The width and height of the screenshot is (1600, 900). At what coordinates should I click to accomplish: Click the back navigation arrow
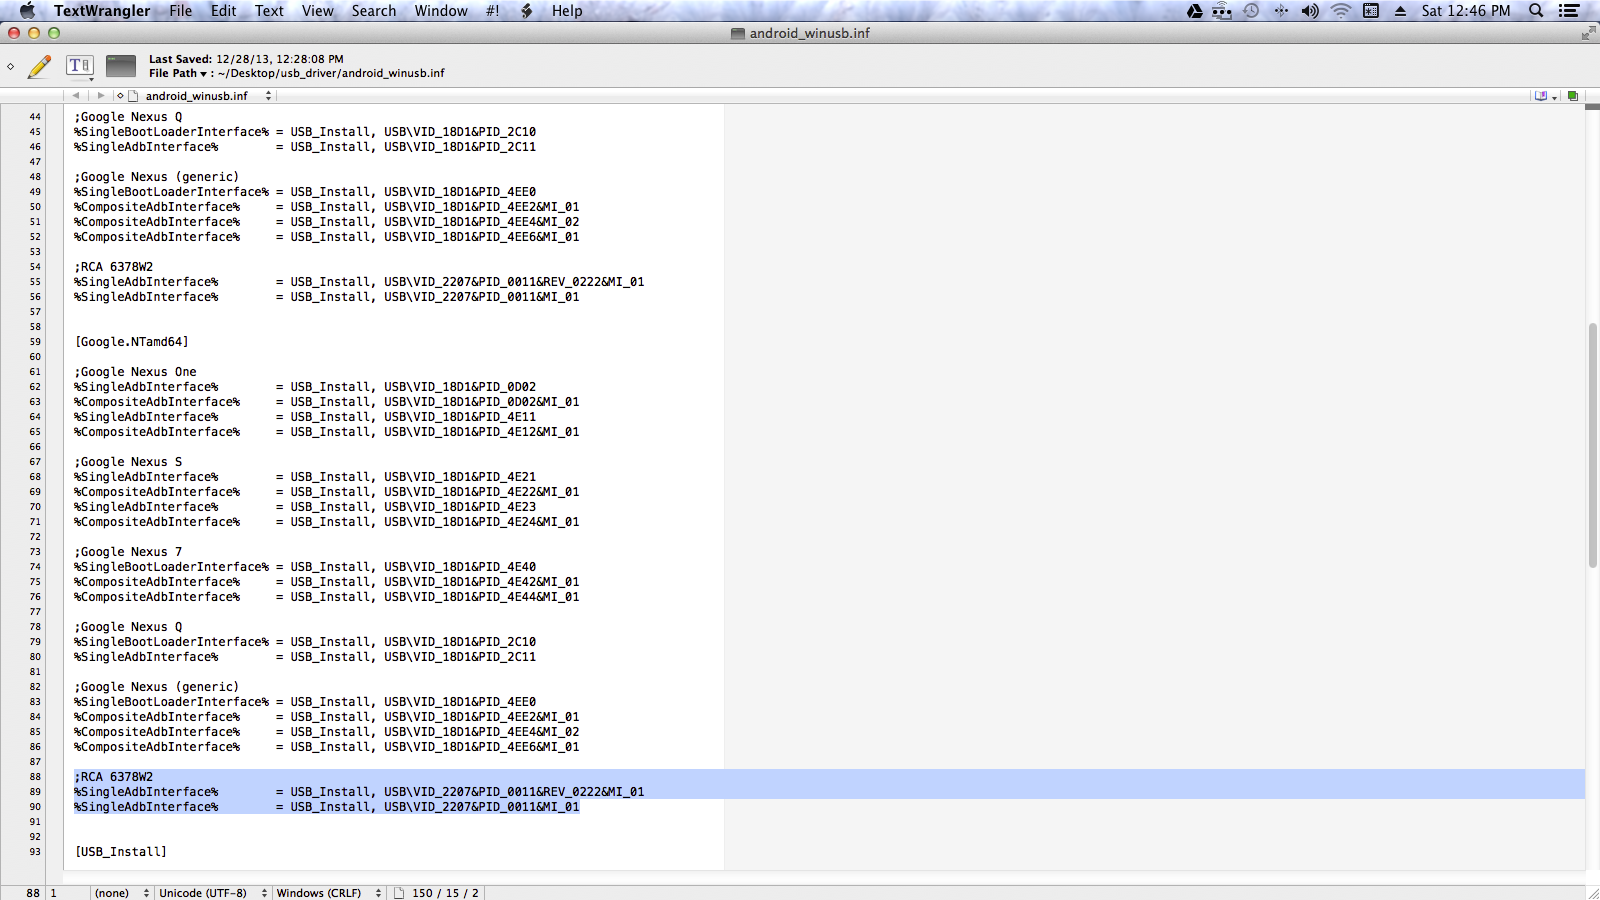(77, 95)
